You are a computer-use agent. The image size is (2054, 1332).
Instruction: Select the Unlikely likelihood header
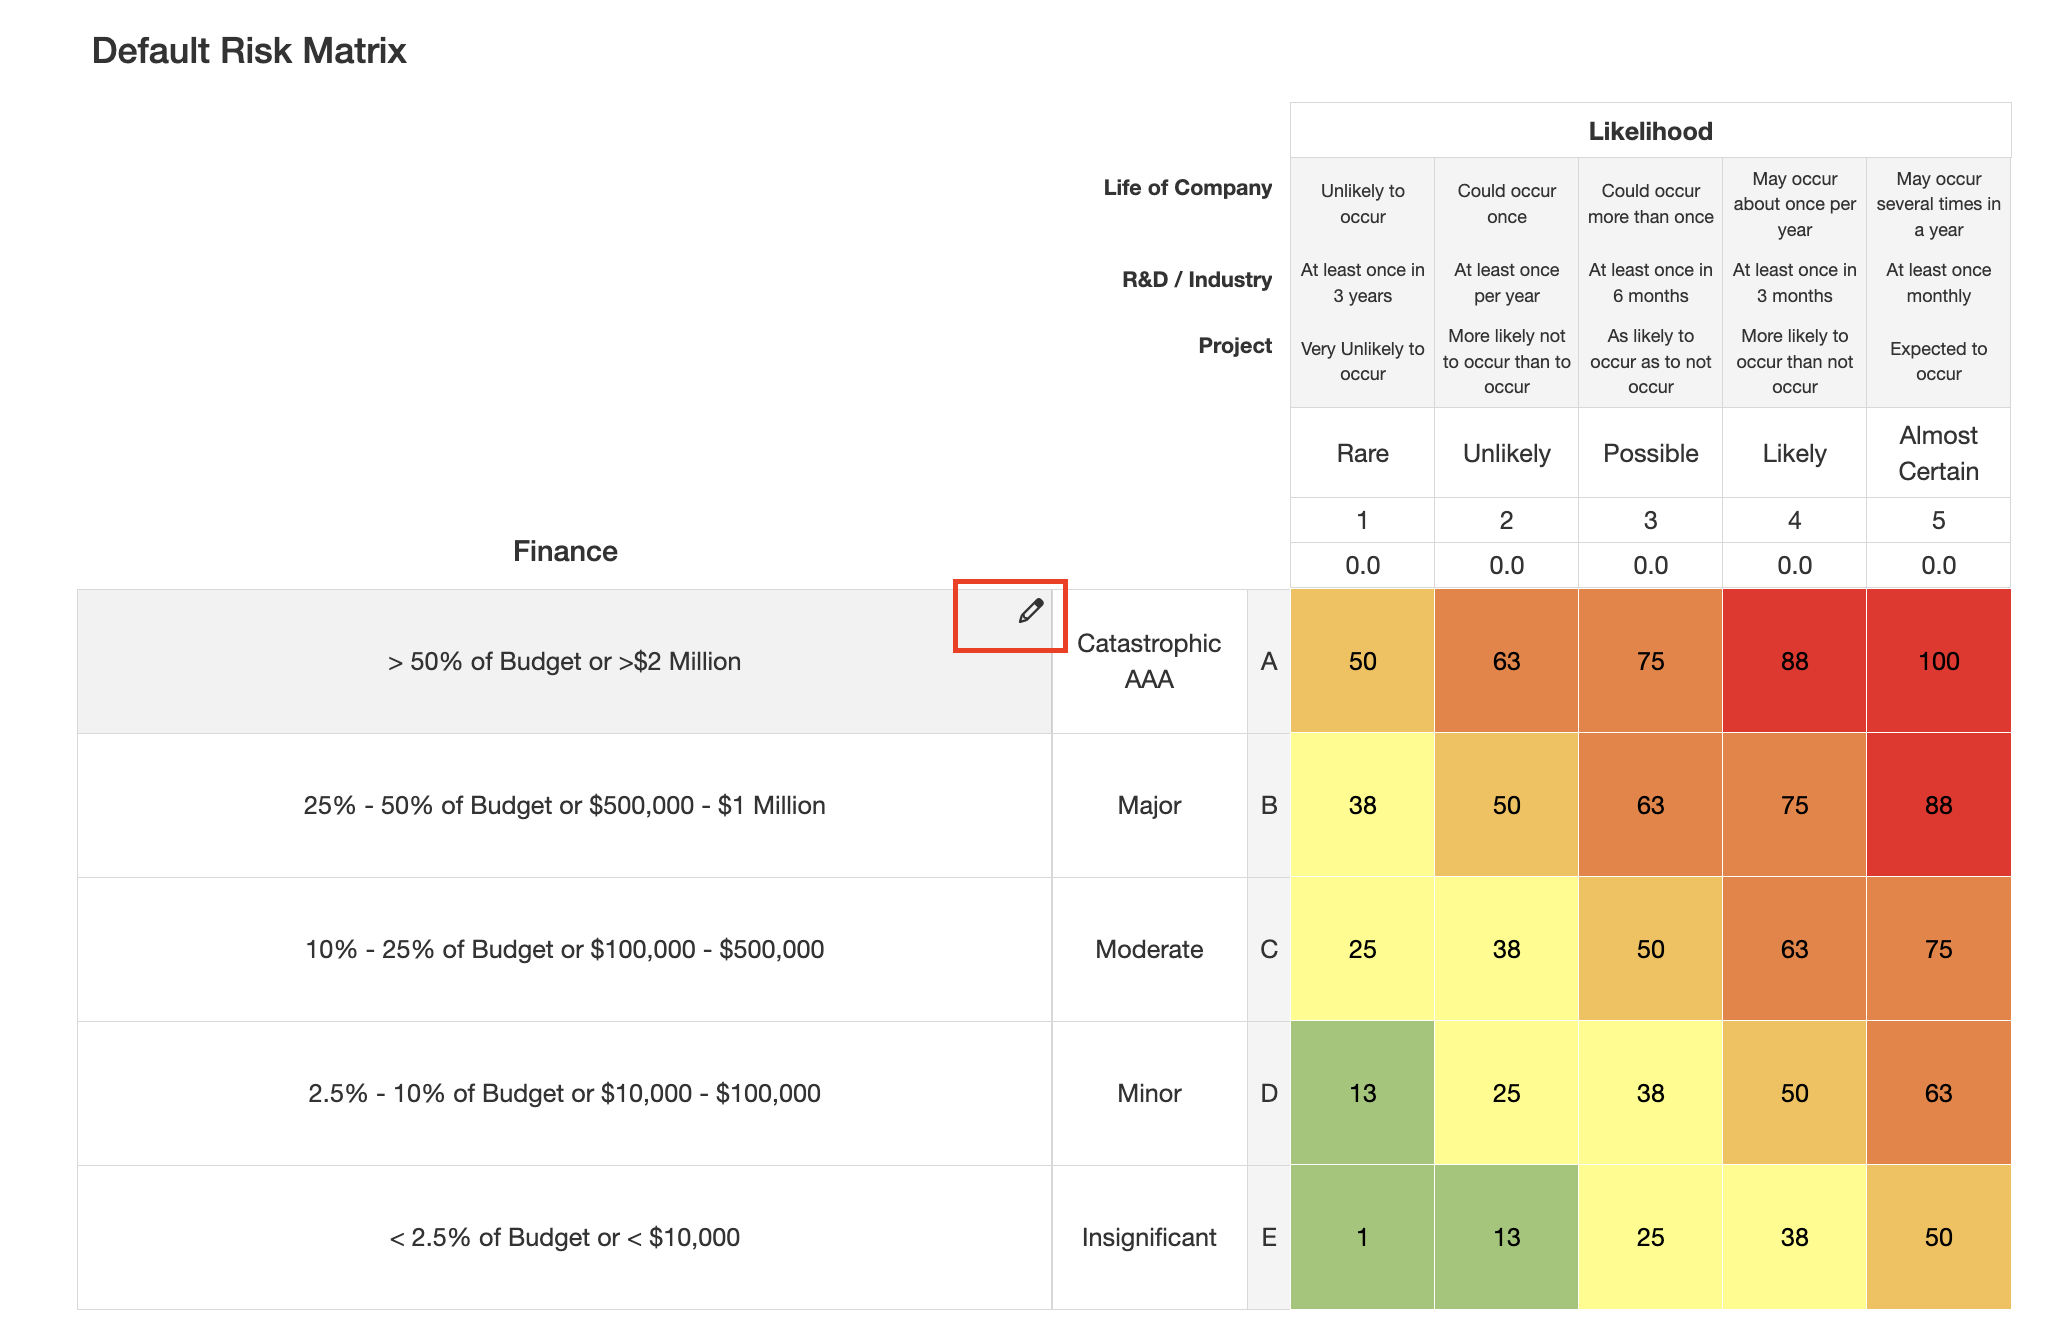(1505, 453)
